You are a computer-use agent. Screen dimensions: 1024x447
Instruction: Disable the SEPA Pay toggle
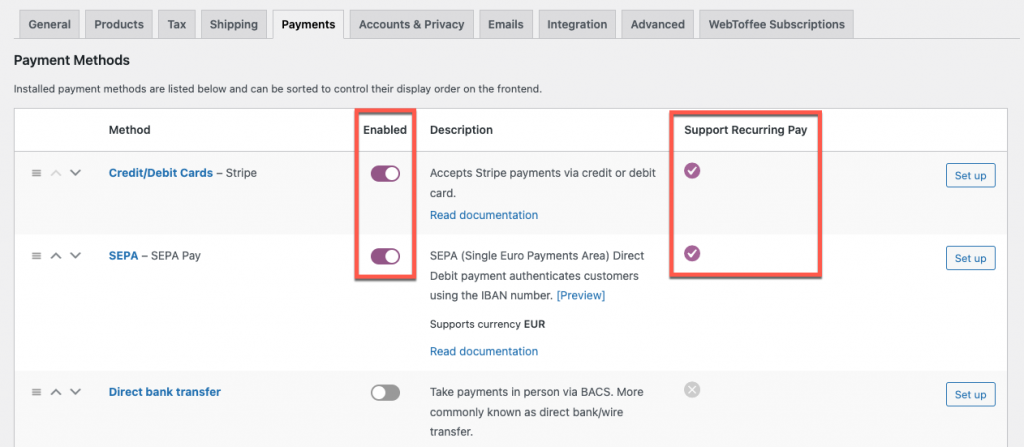385,256
